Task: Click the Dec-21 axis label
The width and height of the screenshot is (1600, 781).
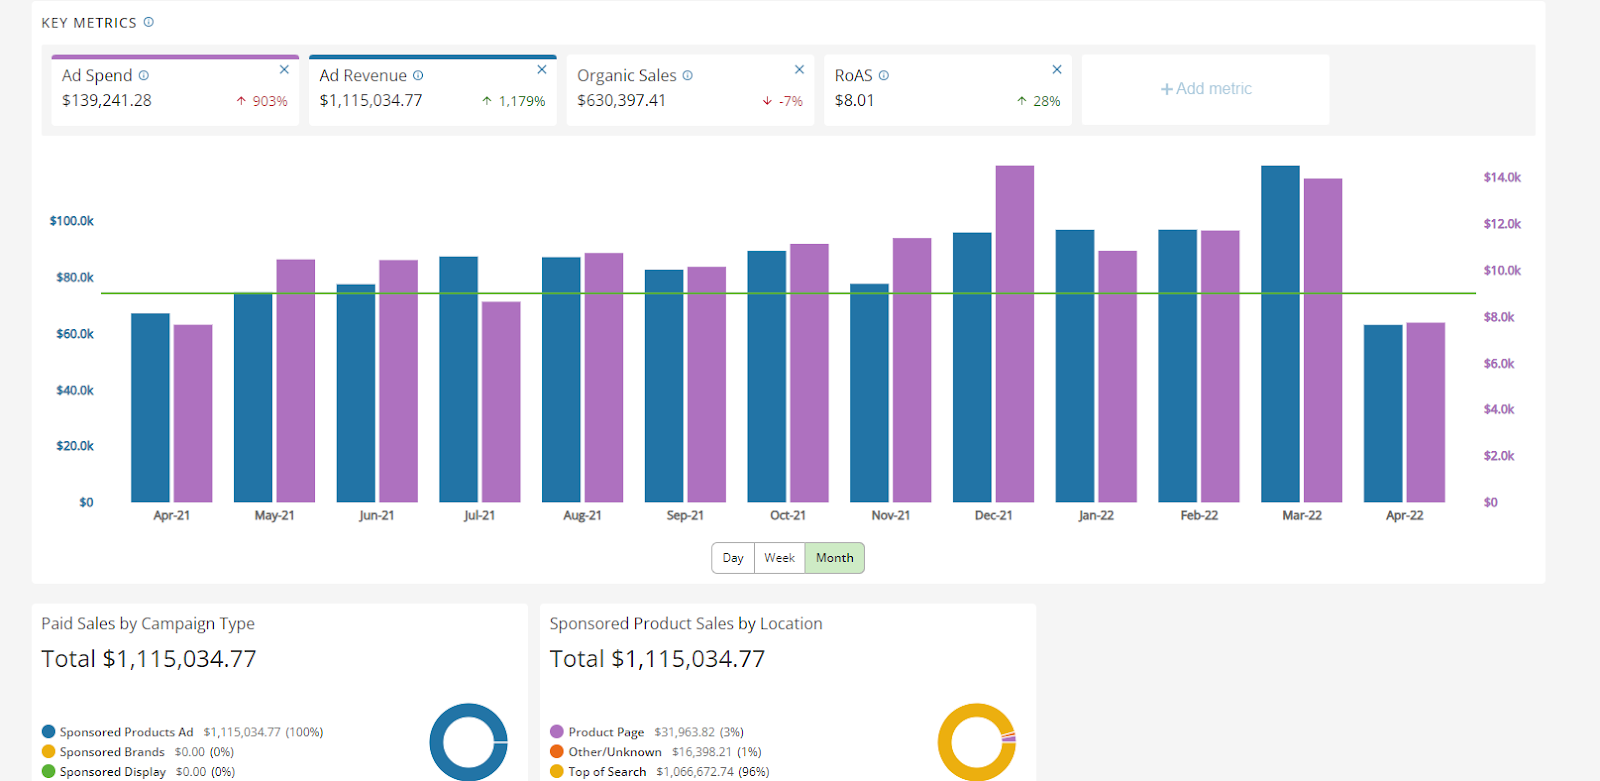Action: pos(994,516)
